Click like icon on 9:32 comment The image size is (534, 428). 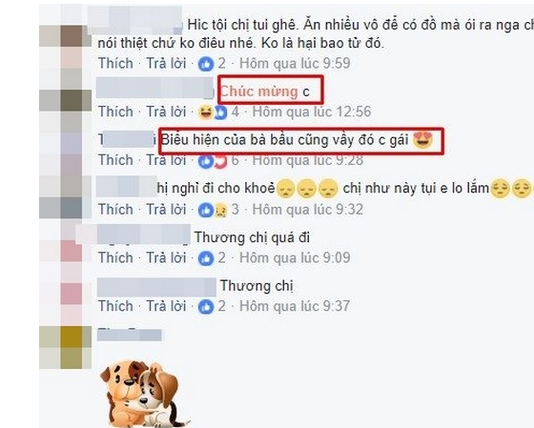click(x=205, y=210)
